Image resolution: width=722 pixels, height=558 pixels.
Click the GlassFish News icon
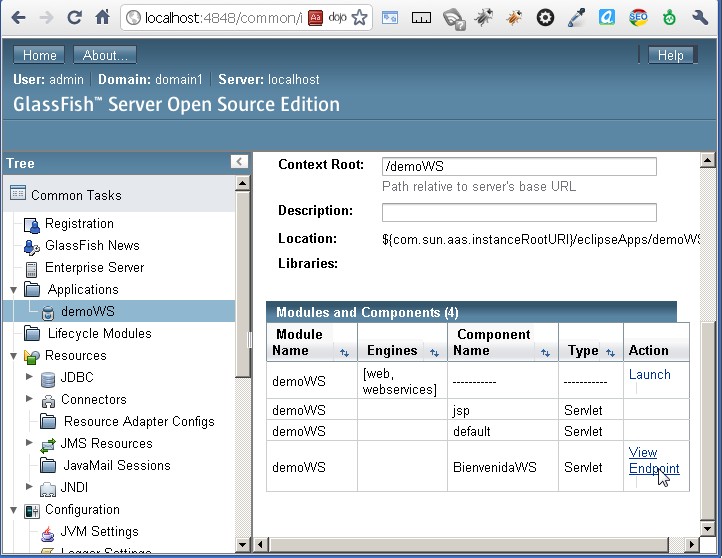(x=32, y=247)
